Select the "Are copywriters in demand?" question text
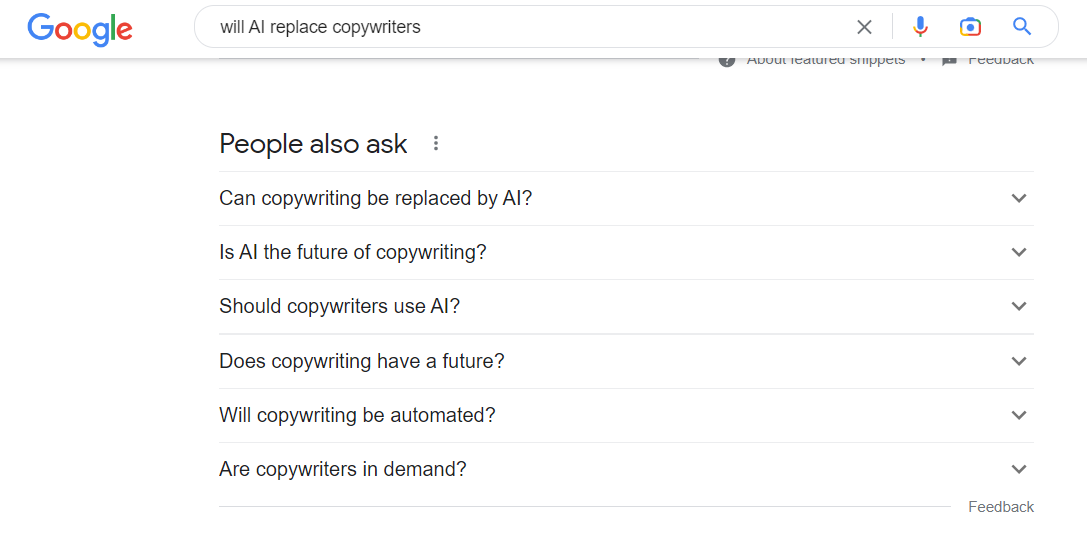 (343, 469)
